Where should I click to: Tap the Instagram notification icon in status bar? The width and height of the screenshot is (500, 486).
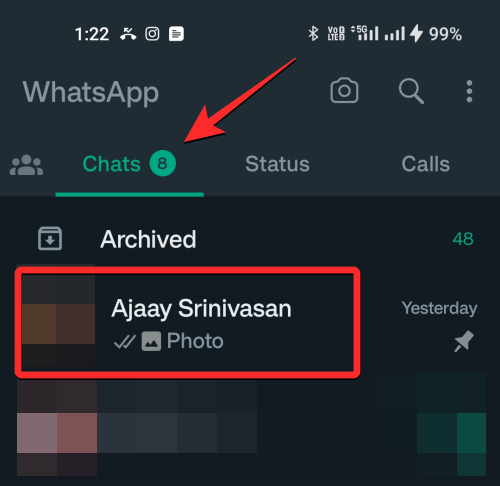(x=152, y=34)
